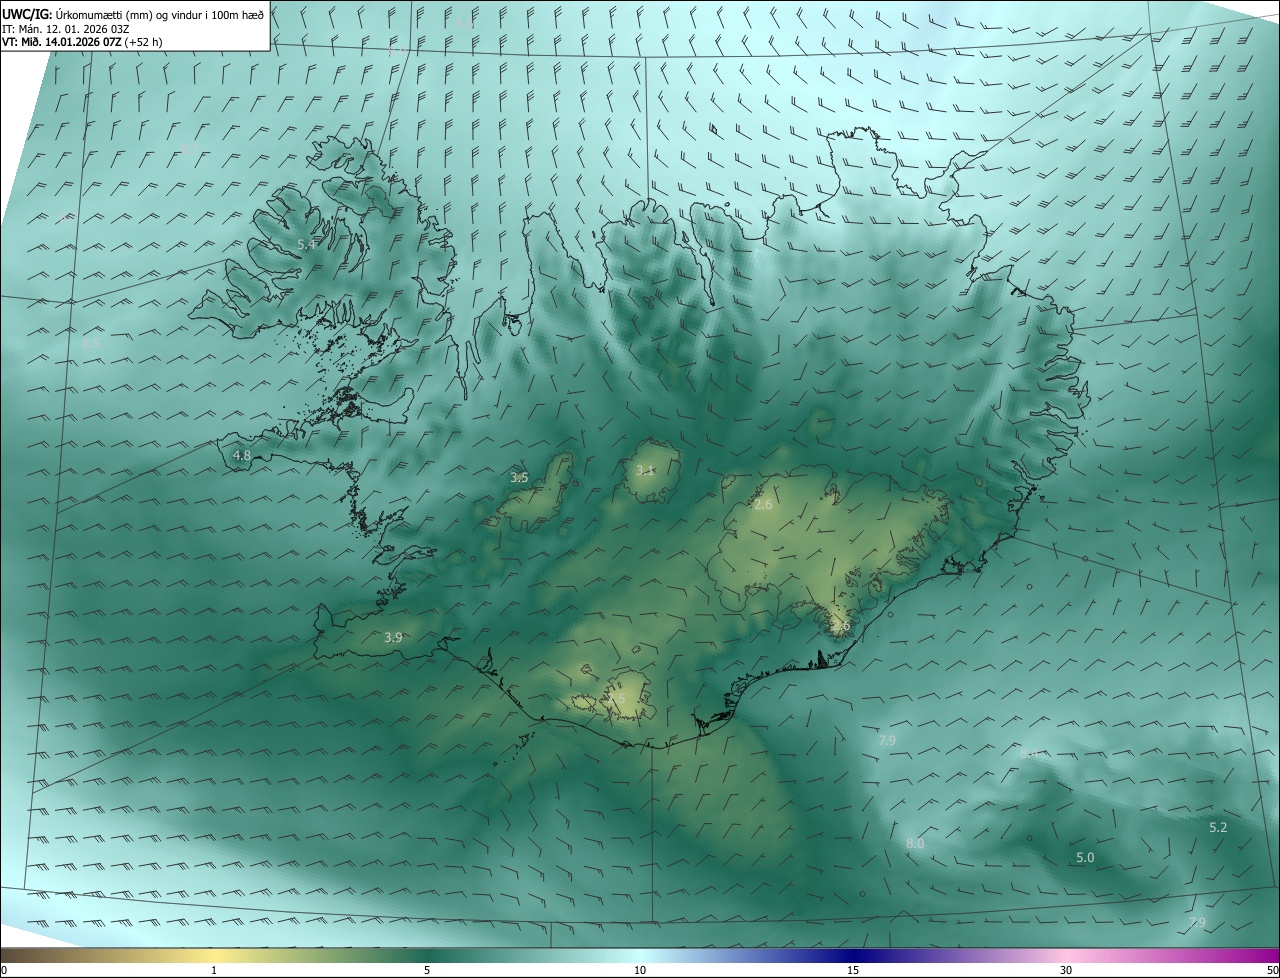Screen dimensions: 1280x978
Task: Click the 'UWC/IG: Úrkomumætti (mm)' title line
Action: click(133, 14)
